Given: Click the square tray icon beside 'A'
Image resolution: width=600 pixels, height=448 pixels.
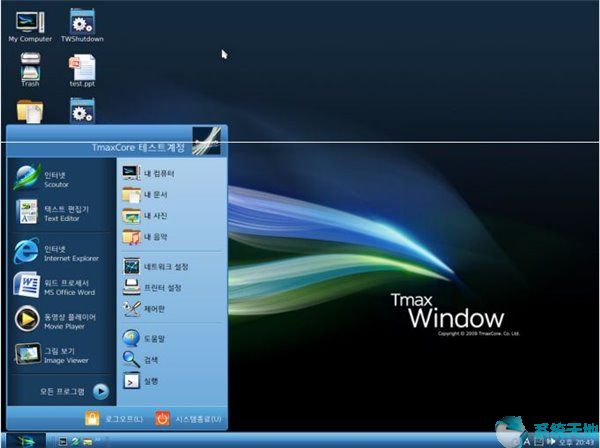Looking at the screenshot, I should pos(539,442).
